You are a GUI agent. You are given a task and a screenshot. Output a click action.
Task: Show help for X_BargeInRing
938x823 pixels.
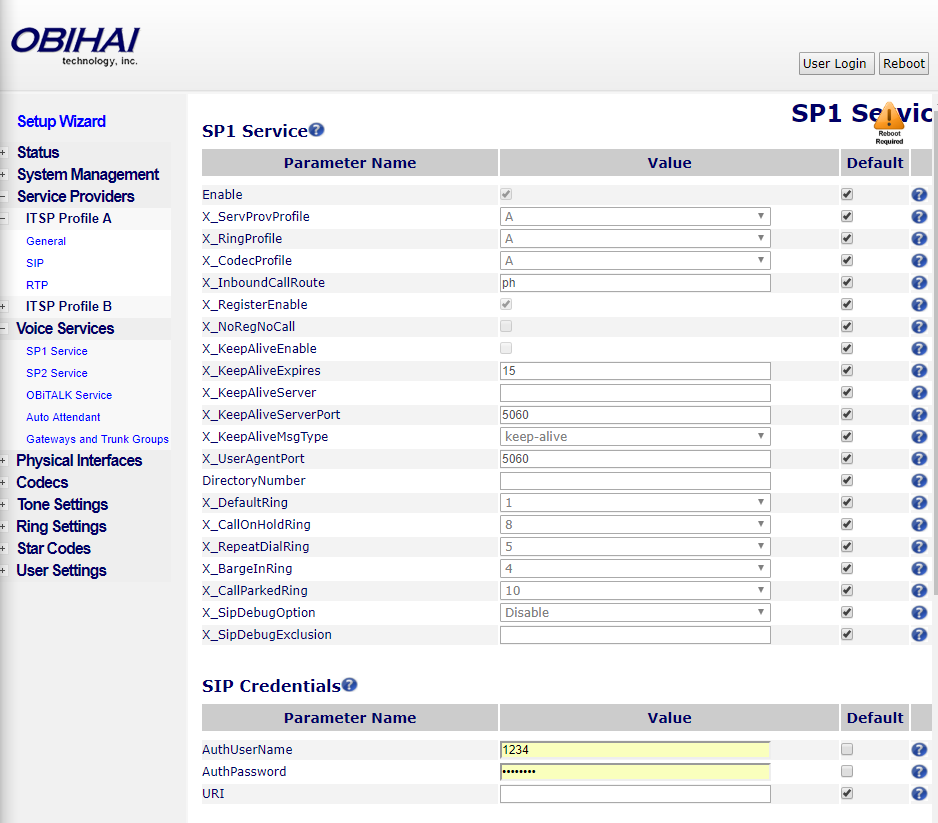click(x=919, y=569)
